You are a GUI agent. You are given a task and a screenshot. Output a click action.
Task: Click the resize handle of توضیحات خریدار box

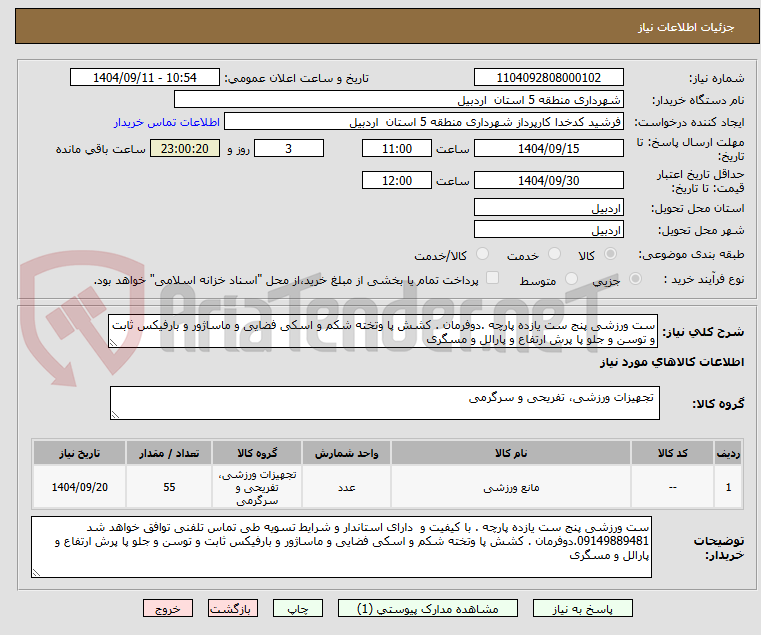36,573
